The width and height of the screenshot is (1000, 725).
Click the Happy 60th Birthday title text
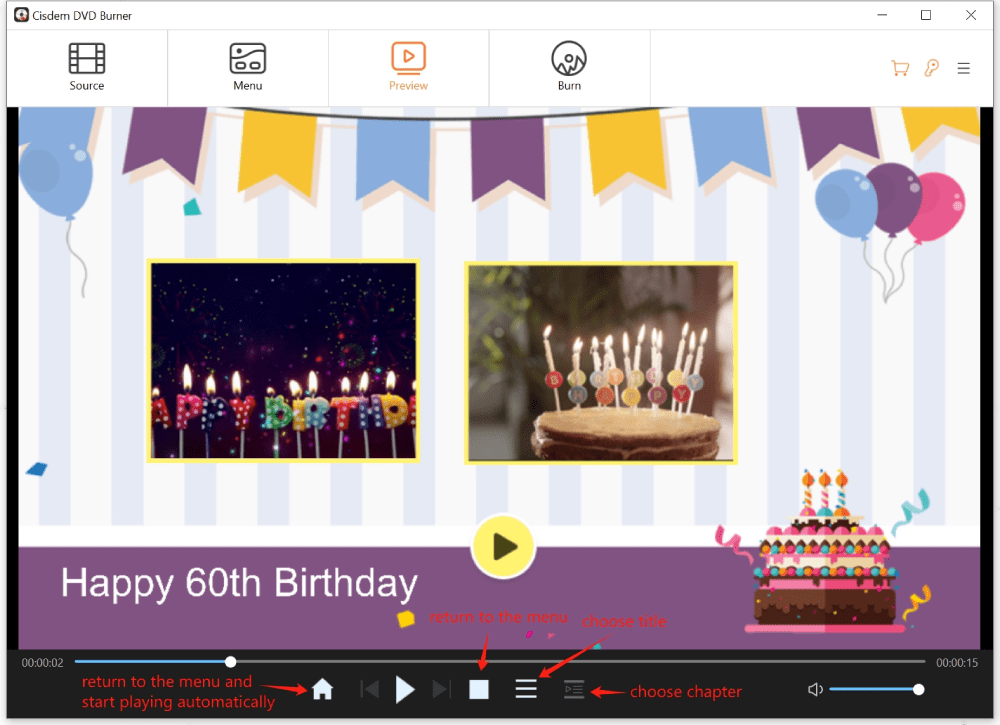(239, 583)
